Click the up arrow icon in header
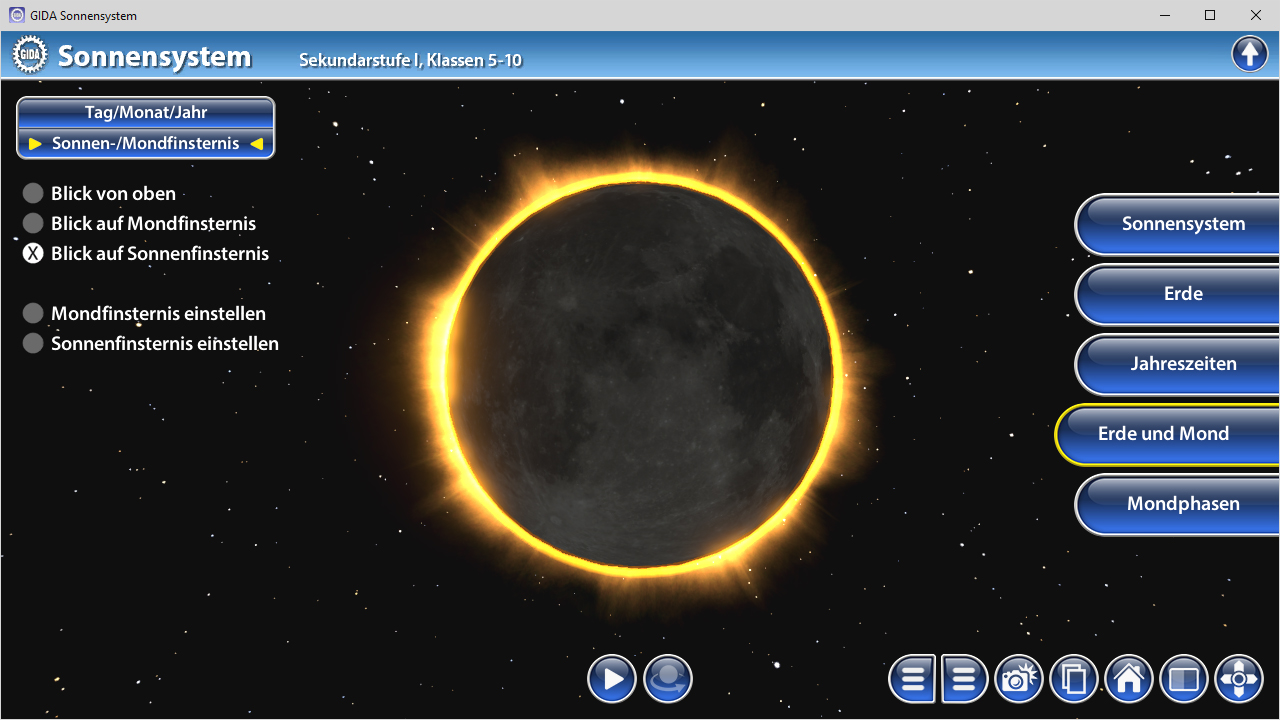The image size is (1280, 720). [x=1249, y=54]
